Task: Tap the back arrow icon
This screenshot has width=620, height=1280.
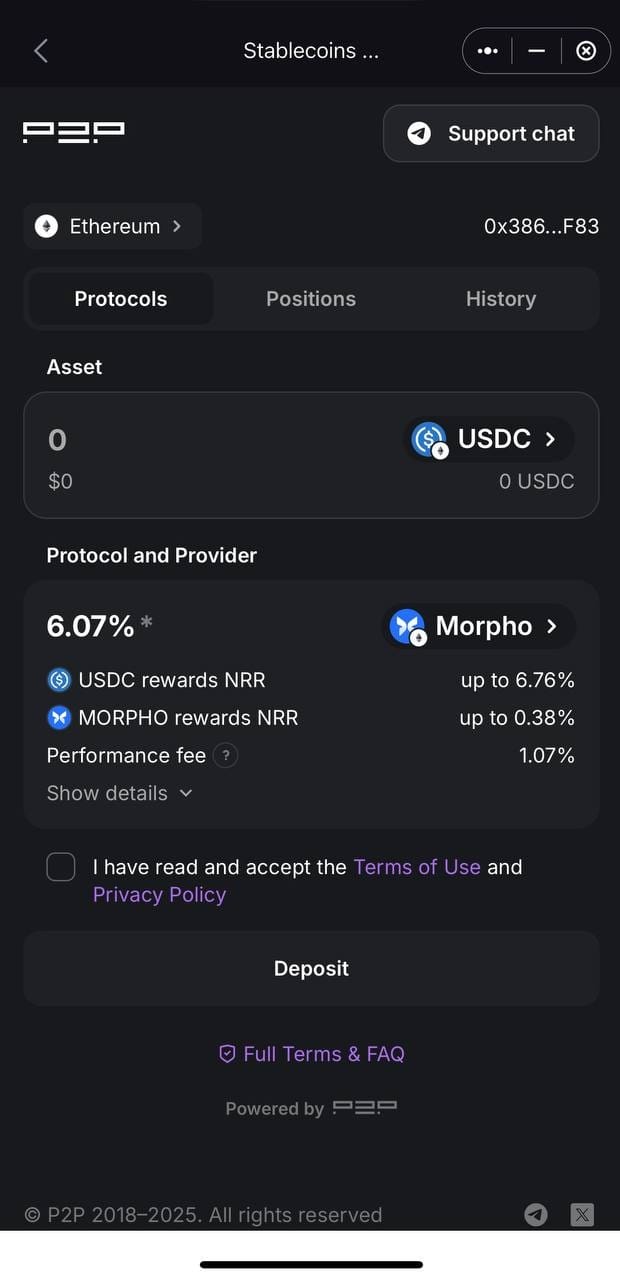Action: [x=41, y=51]
